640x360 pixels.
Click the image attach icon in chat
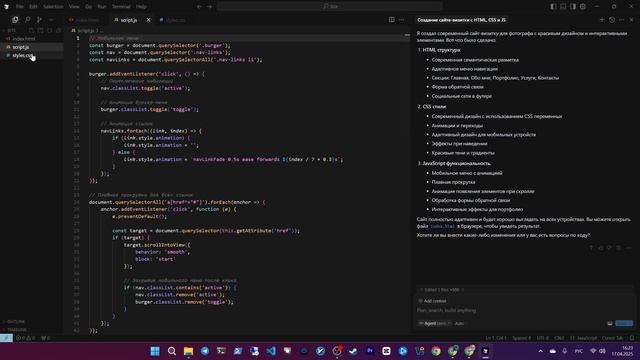(x=610, y=323)
